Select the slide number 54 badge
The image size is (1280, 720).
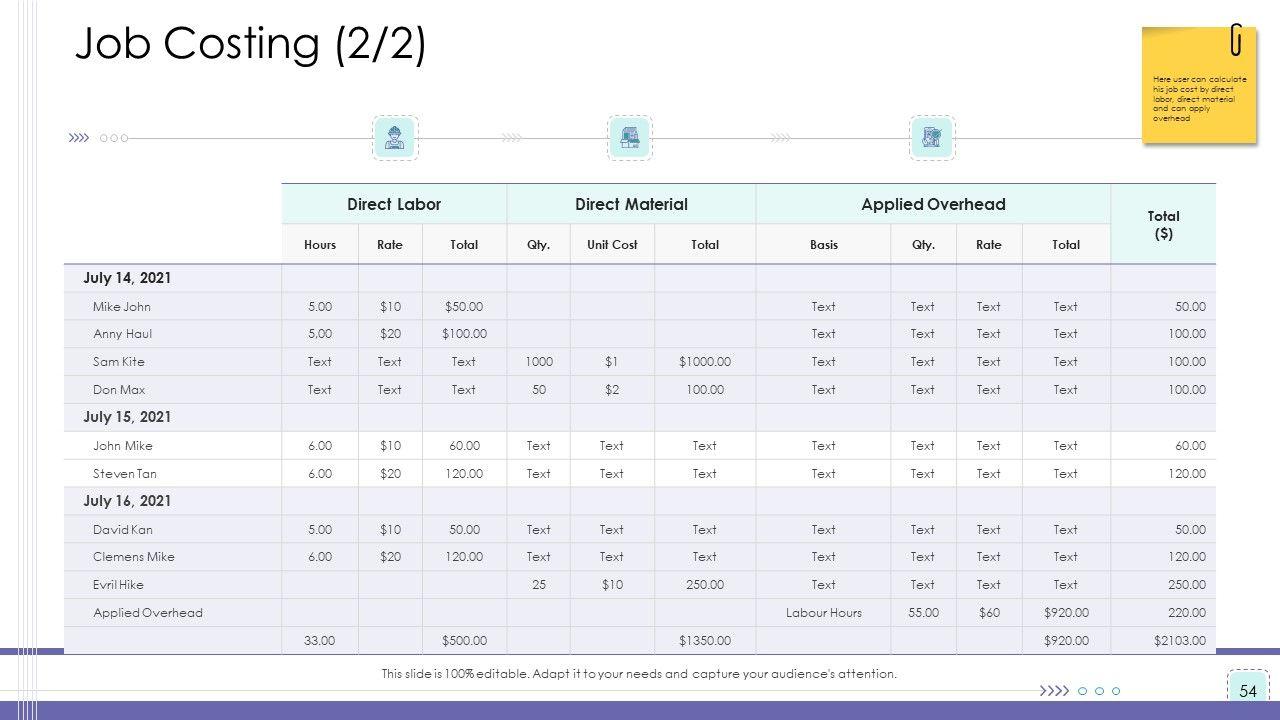[1247, 691]
